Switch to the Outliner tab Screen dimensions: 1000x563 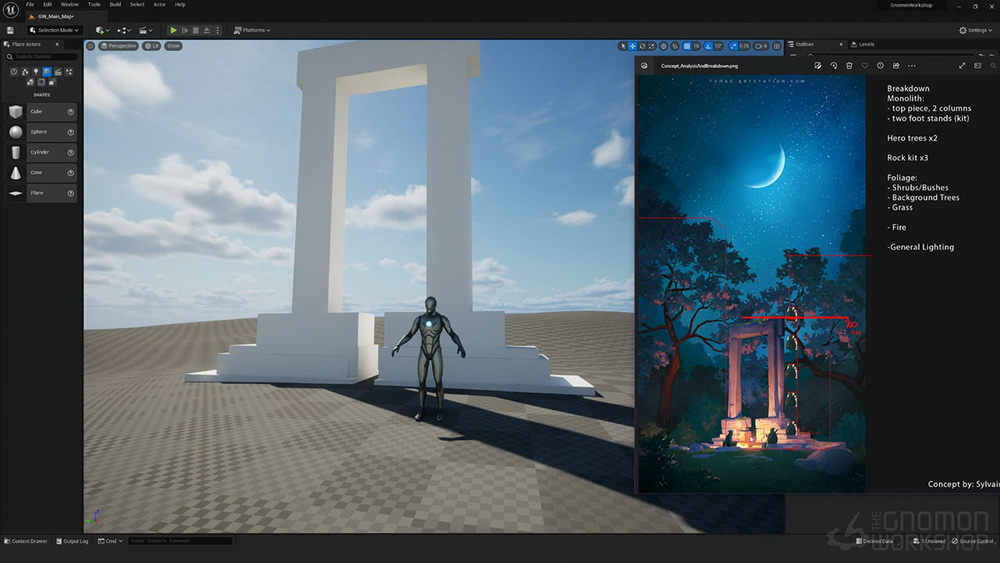tap(804, 44)
